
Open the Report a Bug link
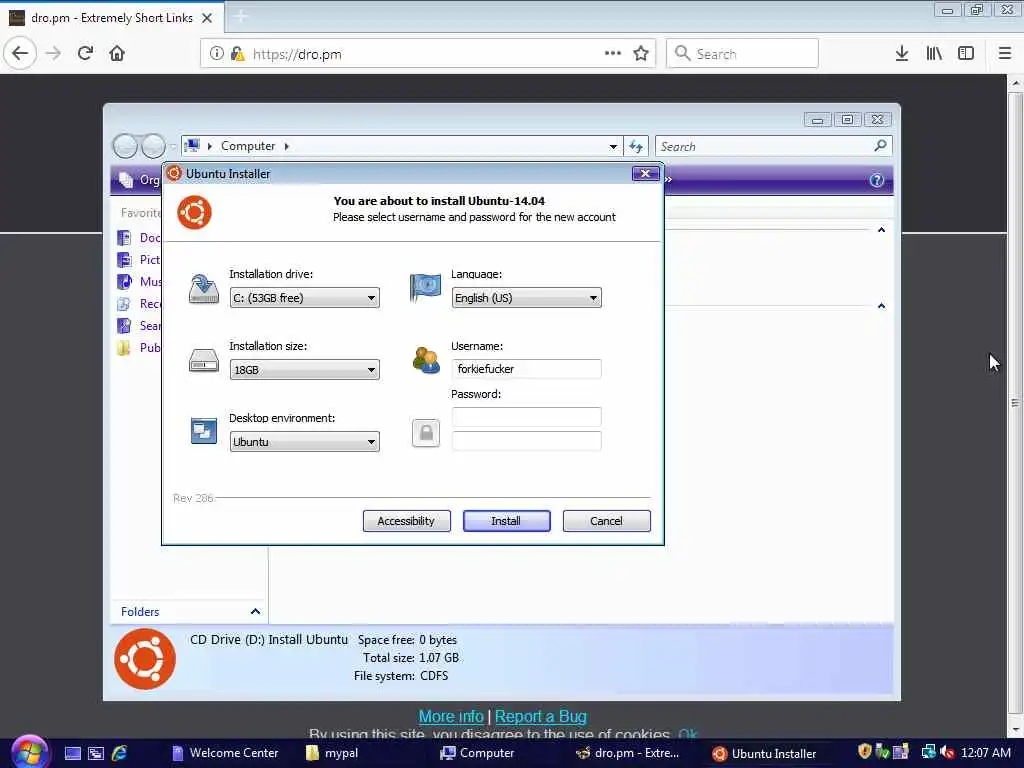coord(541,716)
